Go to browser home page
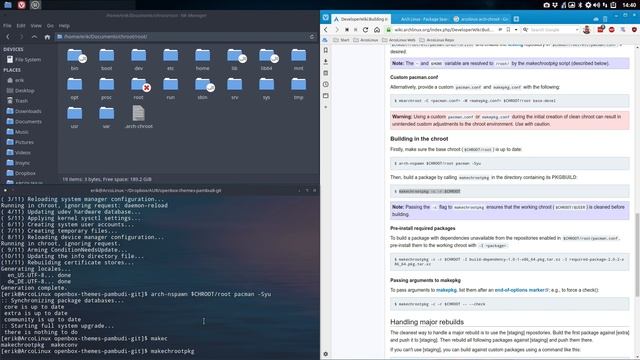The height and width of the screenshot is (360, 640). coord(377,30)
